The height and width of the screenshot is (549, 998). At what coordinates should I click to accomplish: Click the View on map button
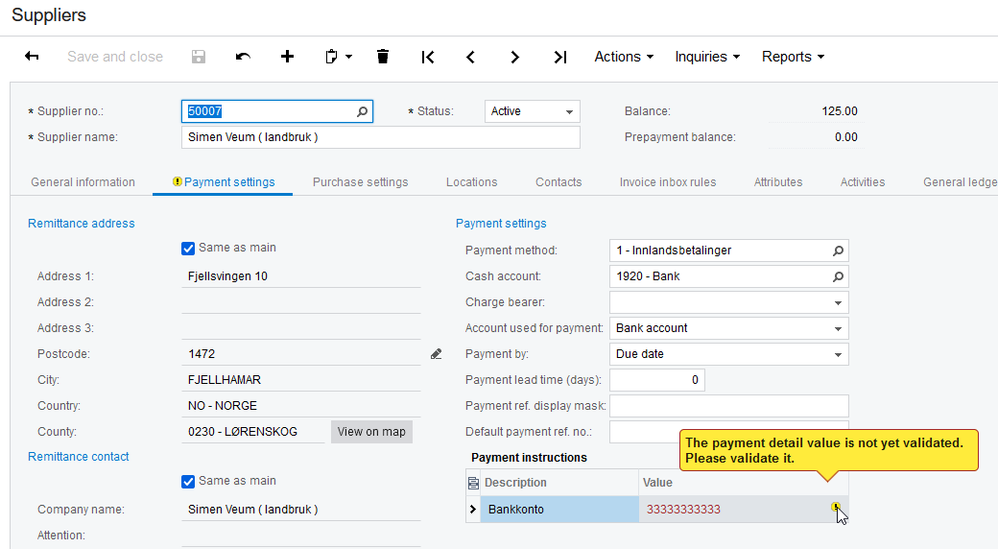372,432
